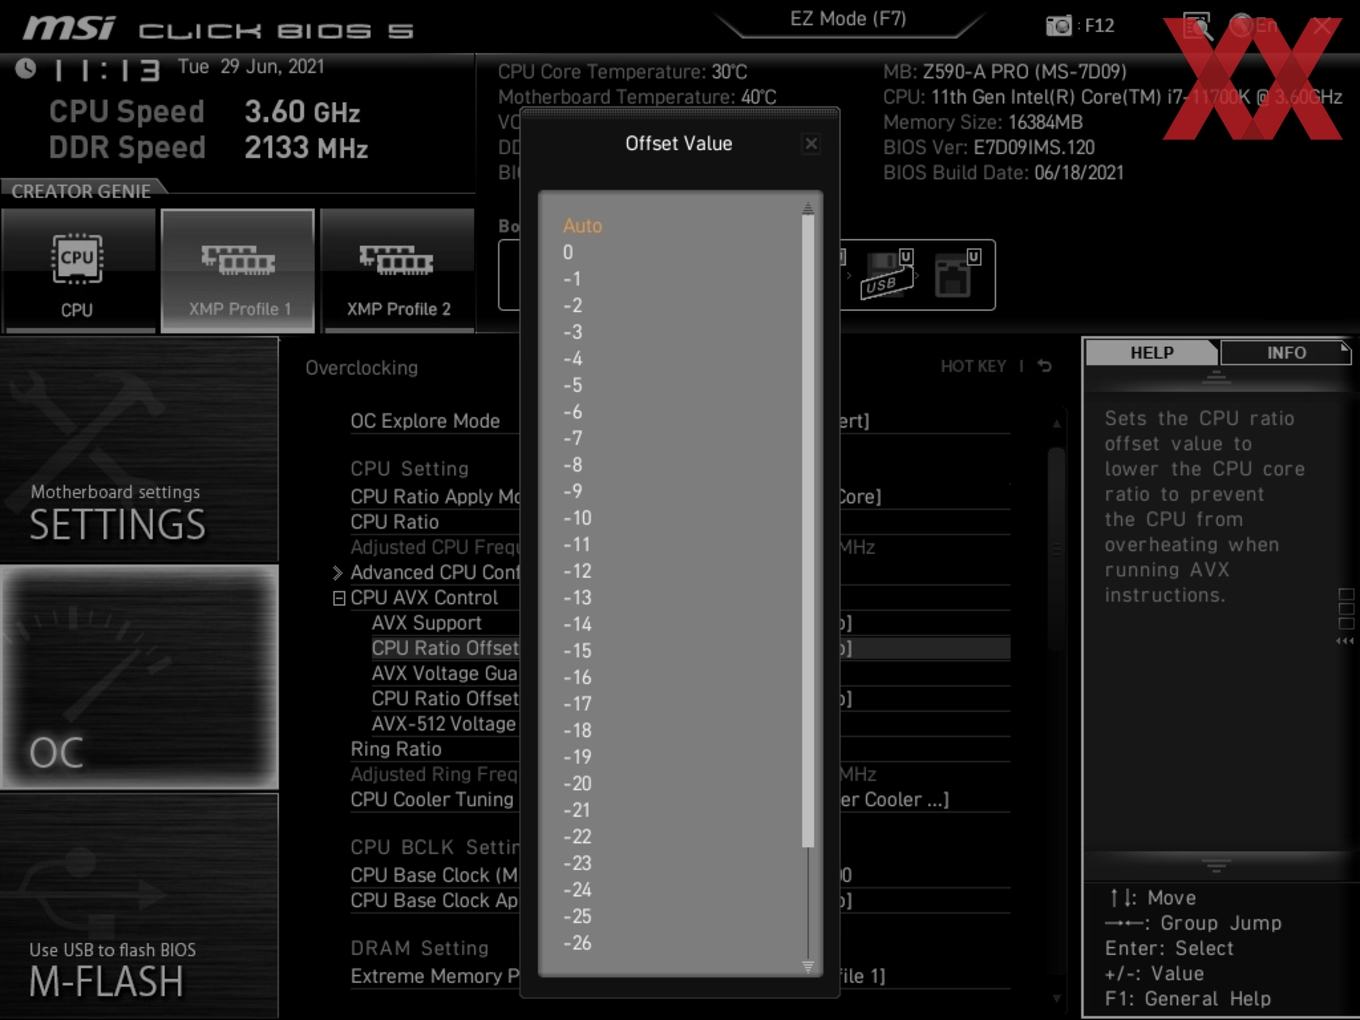Image resolution: width=1360 pixels, height=1020 pixels.
Task: Choose offset value -9
Action: (x=572, y=491)
